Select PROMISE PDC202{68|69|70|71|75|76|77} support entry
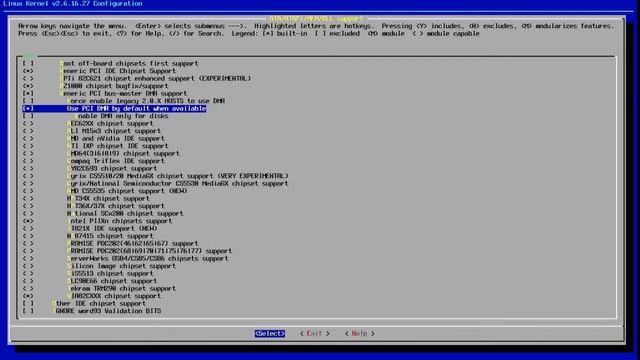 point(127,251)
